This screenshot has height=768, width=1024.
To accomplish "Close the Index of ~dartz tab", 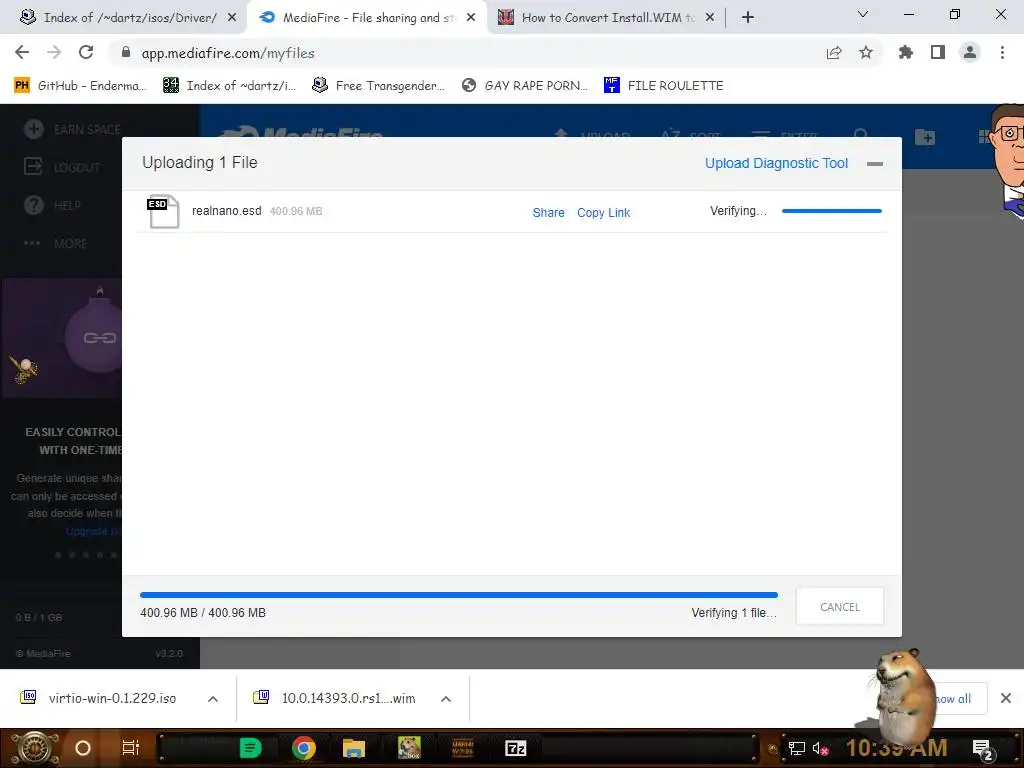I will click(232, 18).
